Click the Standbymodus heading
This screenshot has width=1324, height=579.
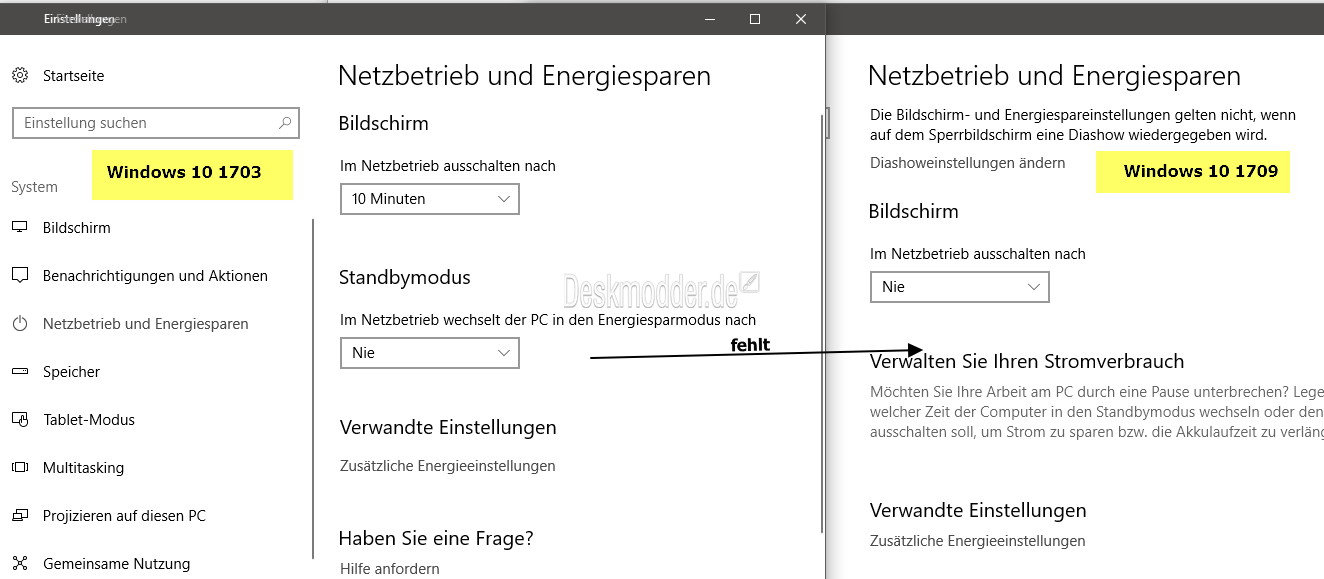[405, 277]
